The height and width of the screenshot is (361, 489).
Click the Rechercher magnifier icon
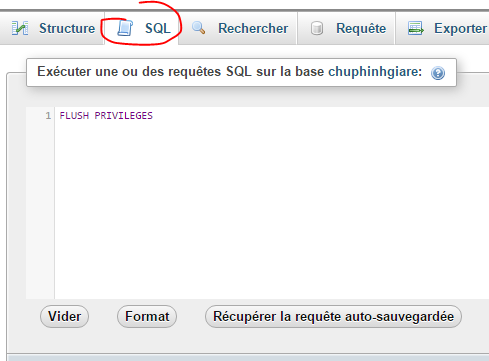[x=199, y=28]
